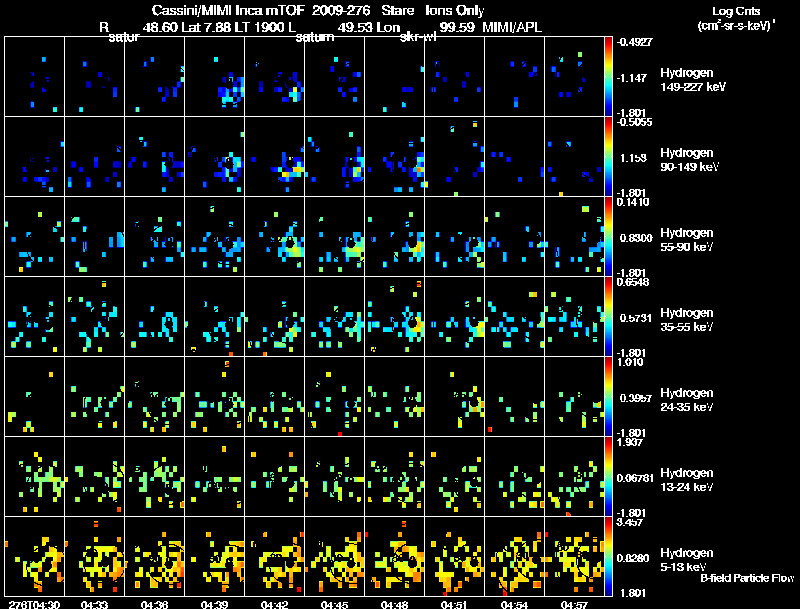Click the 'Ions Only' text in the header
This screenshot has width=800, height=609.
coord(455,10)
